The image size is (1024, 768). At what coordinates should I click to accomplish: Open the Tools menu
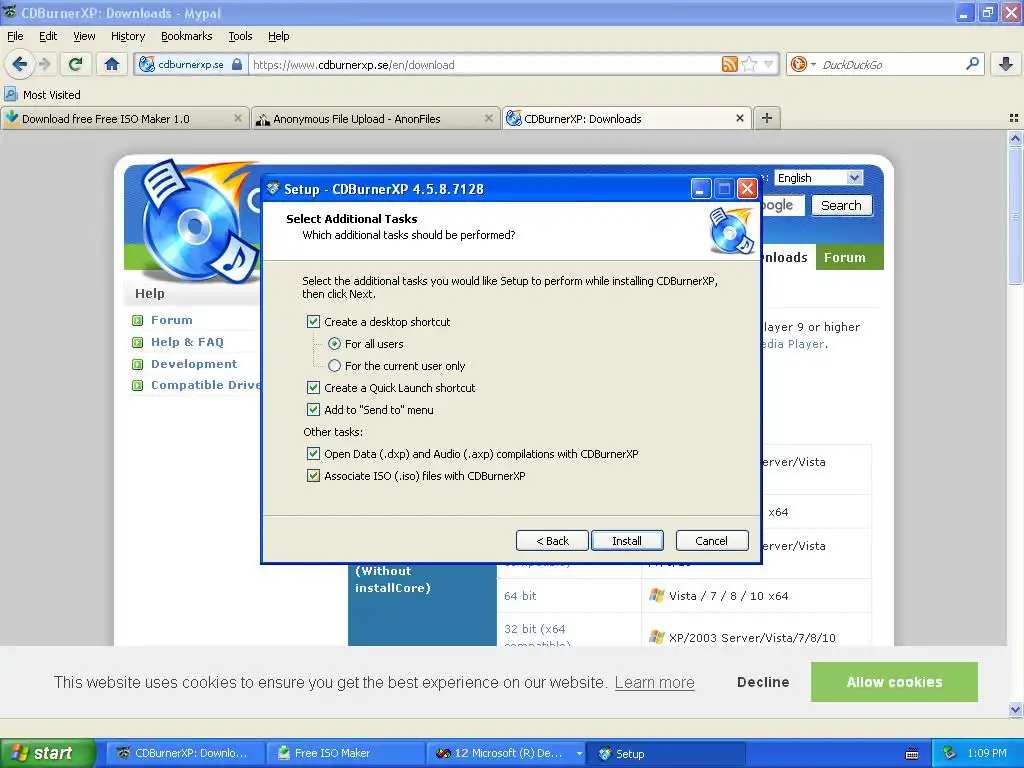tap(240, 36)
